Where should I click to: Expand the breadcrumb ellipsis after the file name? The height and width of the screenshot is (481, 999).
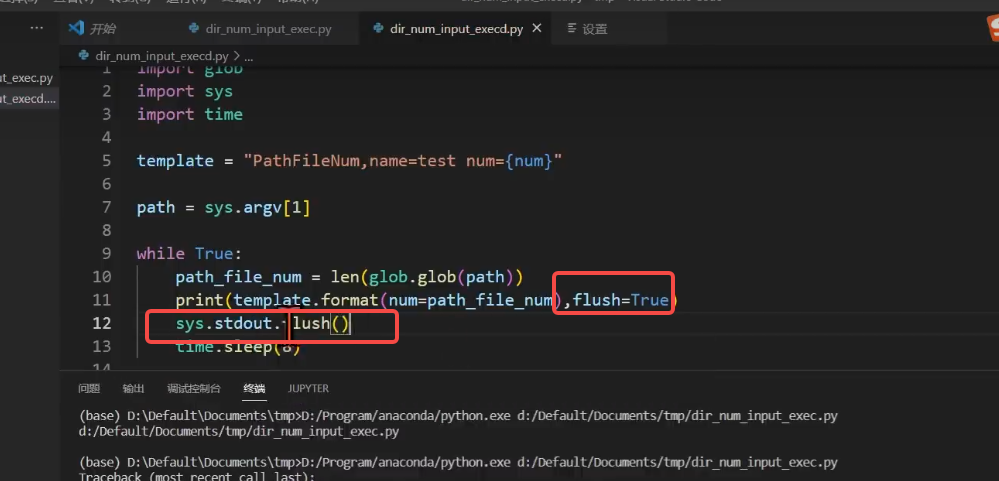click(x=250, y=56)
